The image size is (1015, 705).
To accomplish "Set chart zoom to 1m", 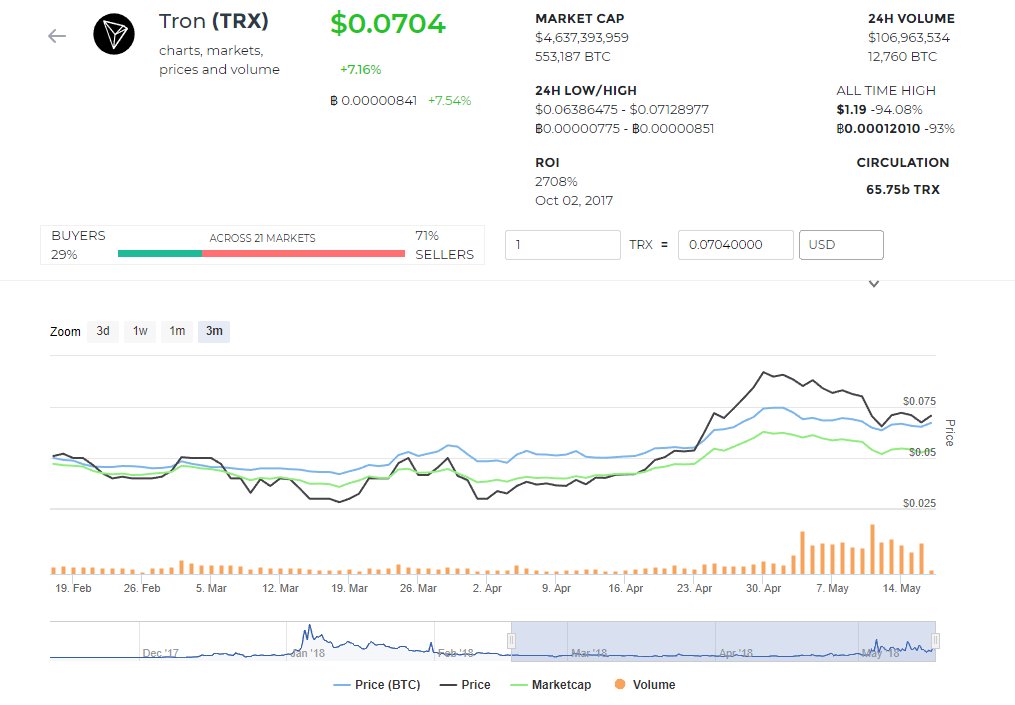I will [177, 331].
